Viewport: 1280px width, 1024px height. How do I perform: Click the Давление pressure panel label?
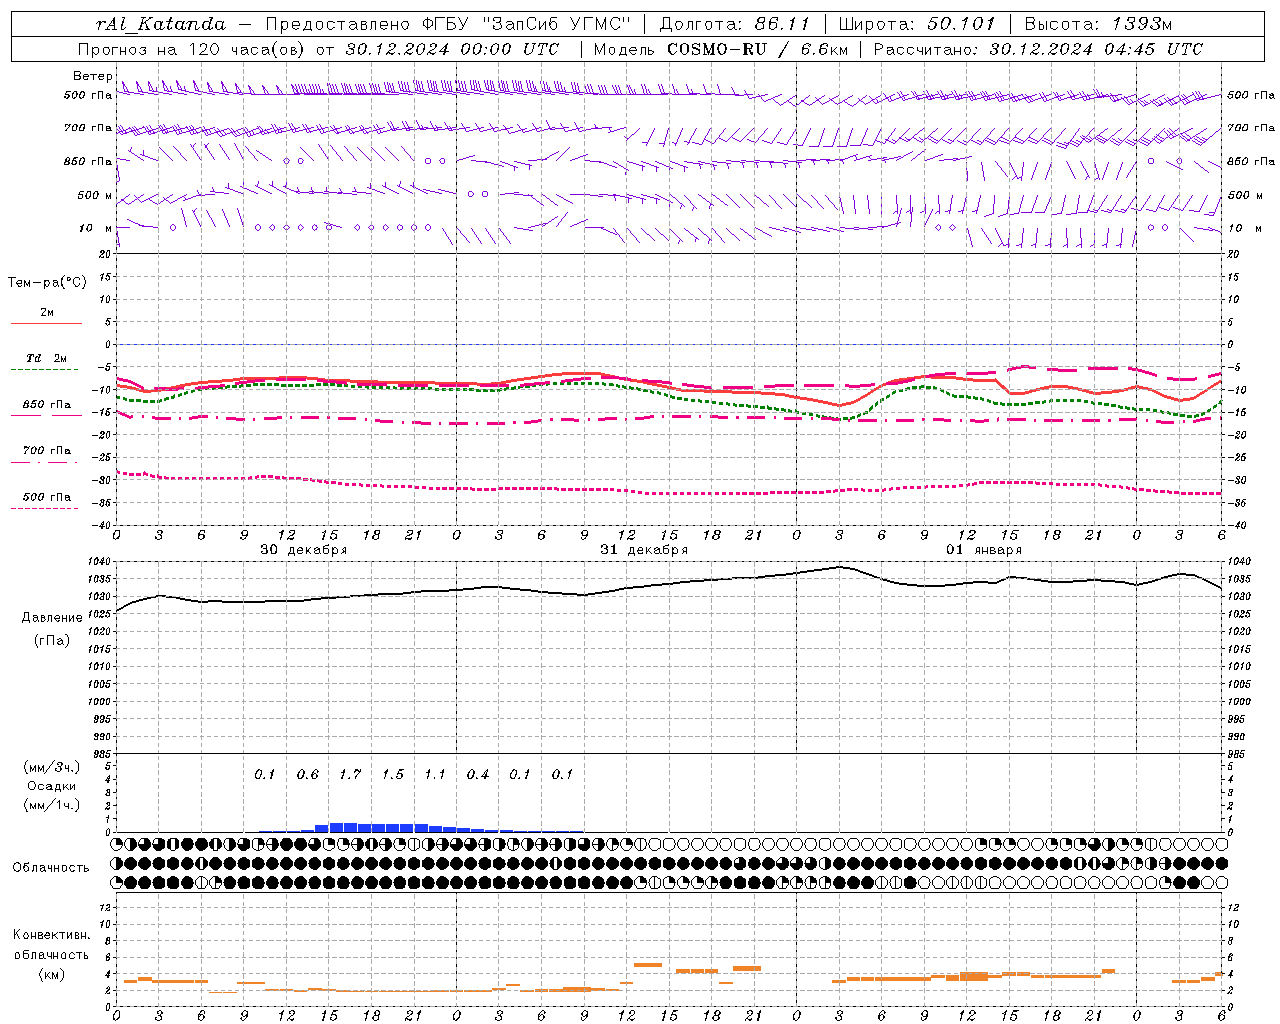pyautogui.click(x=52, y=618)
